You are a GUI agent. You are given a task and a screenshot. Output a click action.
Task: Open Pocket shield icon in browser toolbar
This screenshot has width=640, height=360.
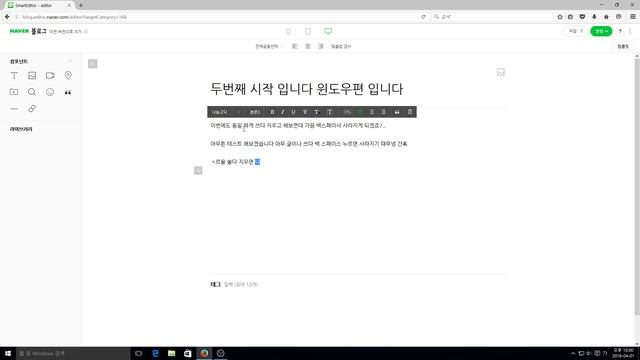(x=582, y=17)
